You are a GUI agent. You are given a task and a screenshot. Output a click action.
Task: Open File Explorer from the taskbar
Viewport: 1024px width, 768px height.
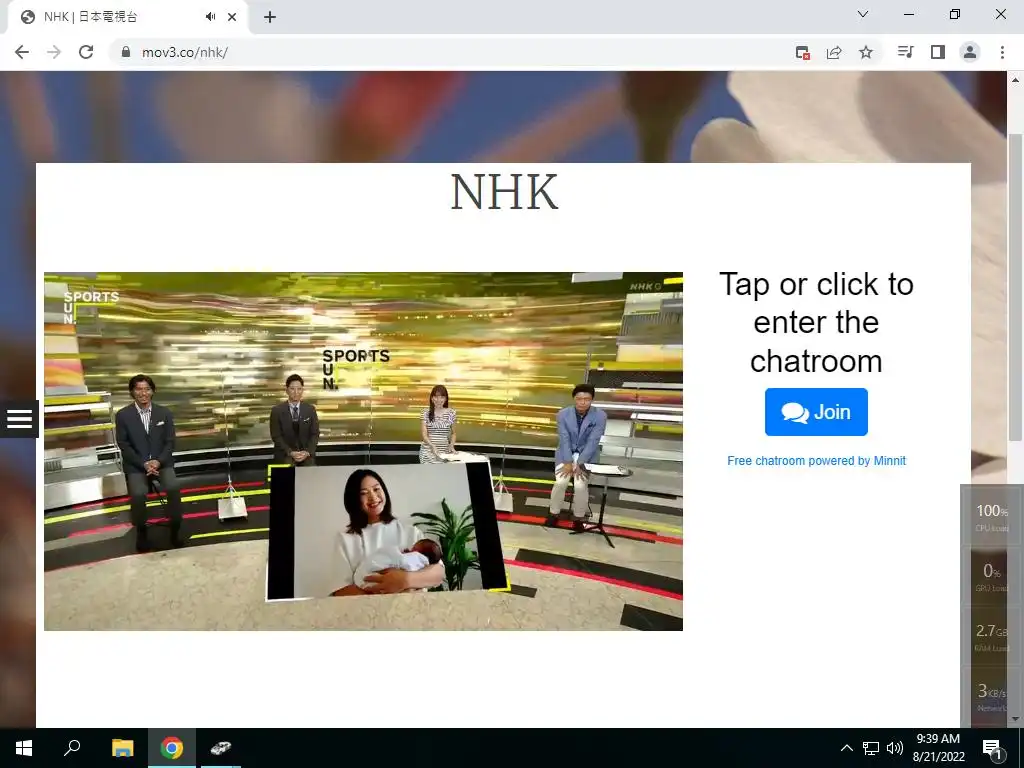122,748
